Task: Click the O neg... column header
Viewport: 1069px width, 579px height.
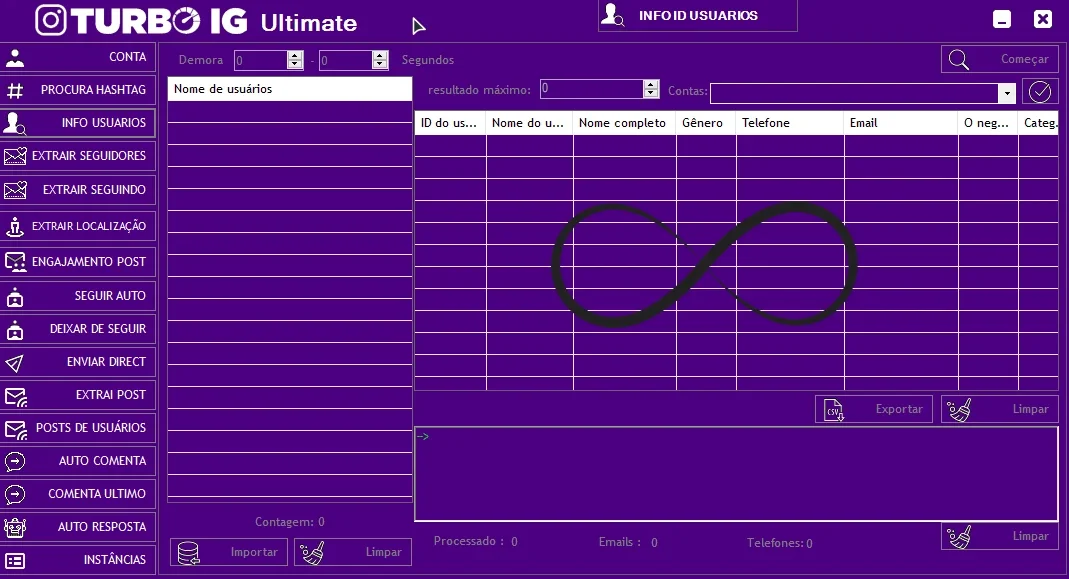Action: (x=988, y=123)
